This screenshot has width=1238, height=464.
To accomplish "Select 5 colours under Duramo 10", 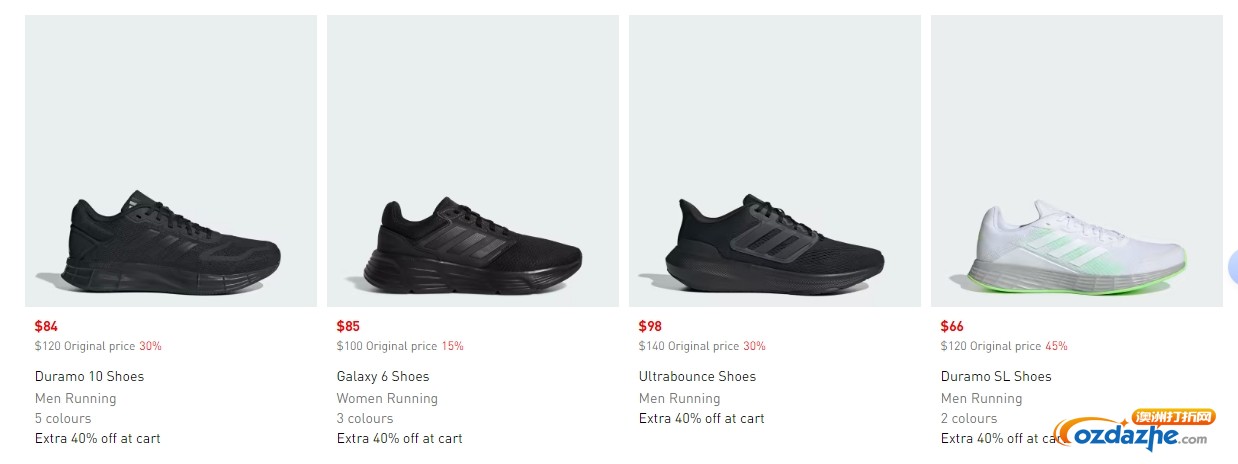I will [x=63, y=418].
